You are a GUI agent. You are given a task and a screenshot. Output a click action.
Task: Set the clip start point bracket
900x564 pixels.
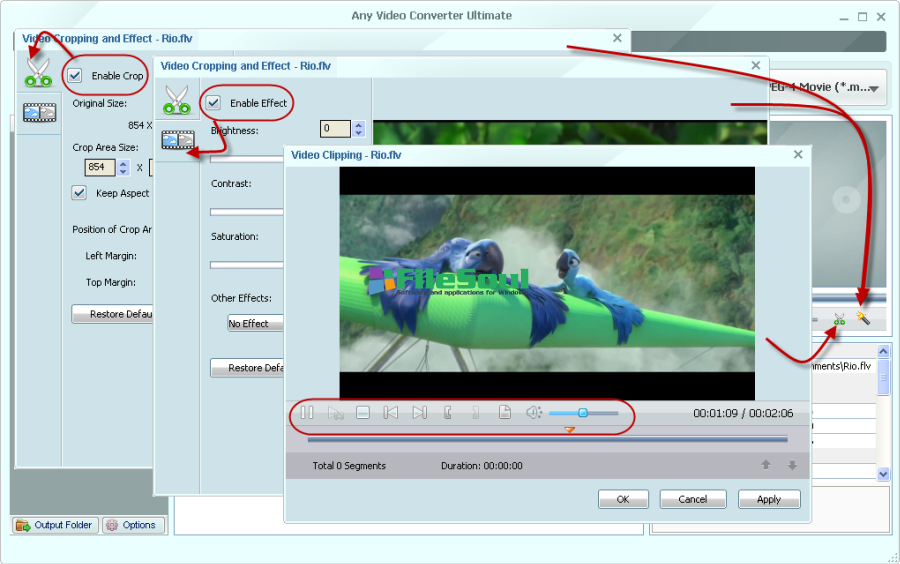coord(447,413)
